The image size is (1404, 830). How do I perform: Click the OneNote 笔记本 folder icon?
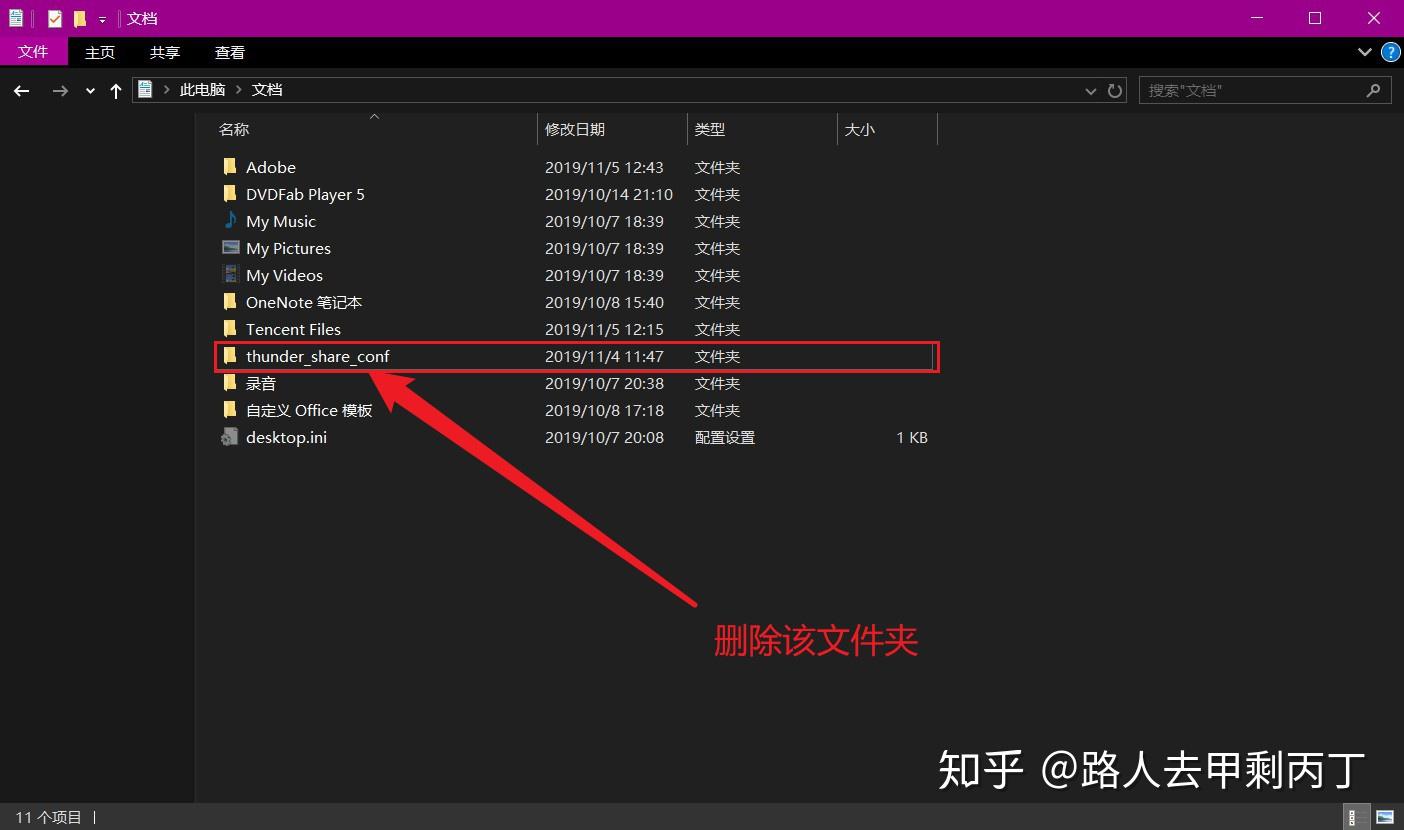(230, 302)
